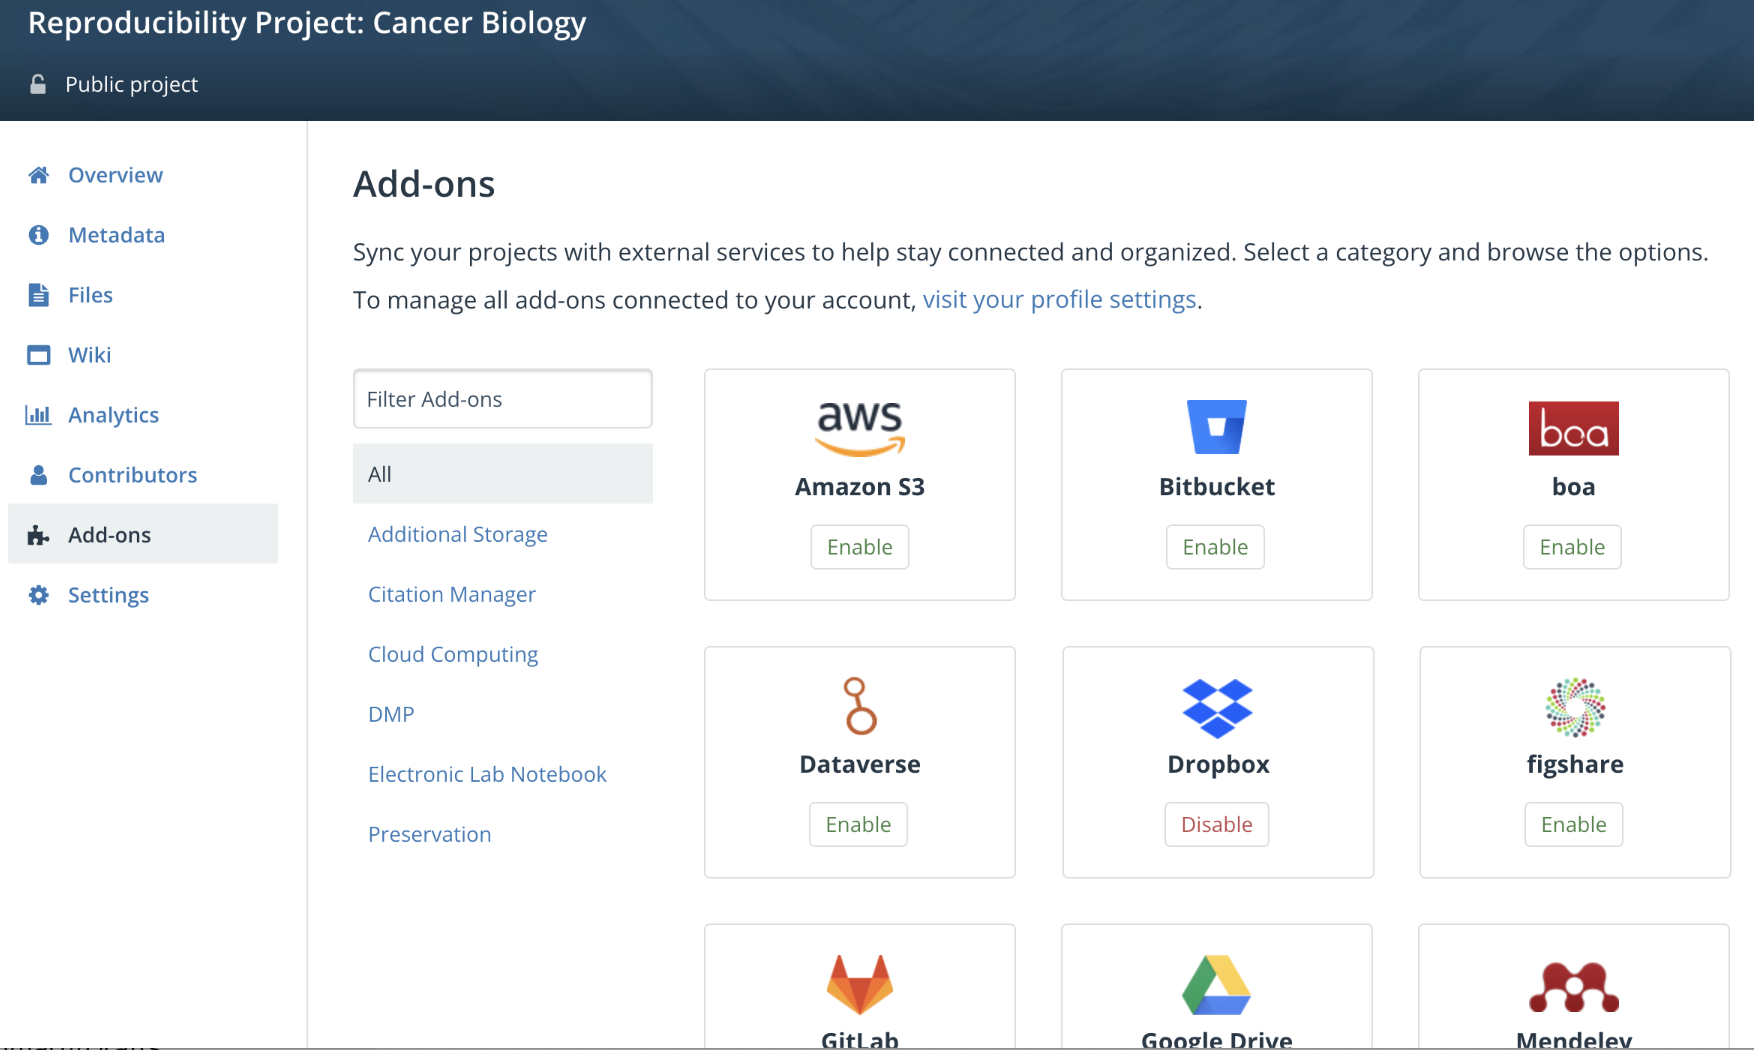Click the figshare card title
The height and width of the screenshot is (1050, 1754).
pos(1575,765)
